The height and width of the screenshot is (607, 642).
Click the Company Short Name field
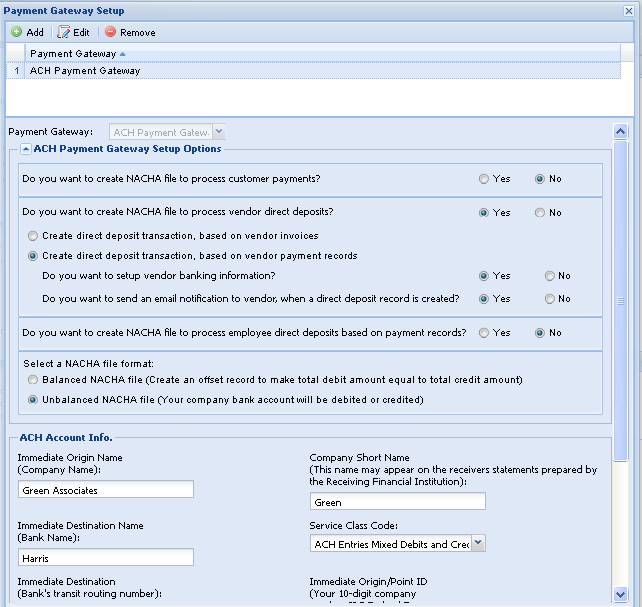[x=397, y=502]
